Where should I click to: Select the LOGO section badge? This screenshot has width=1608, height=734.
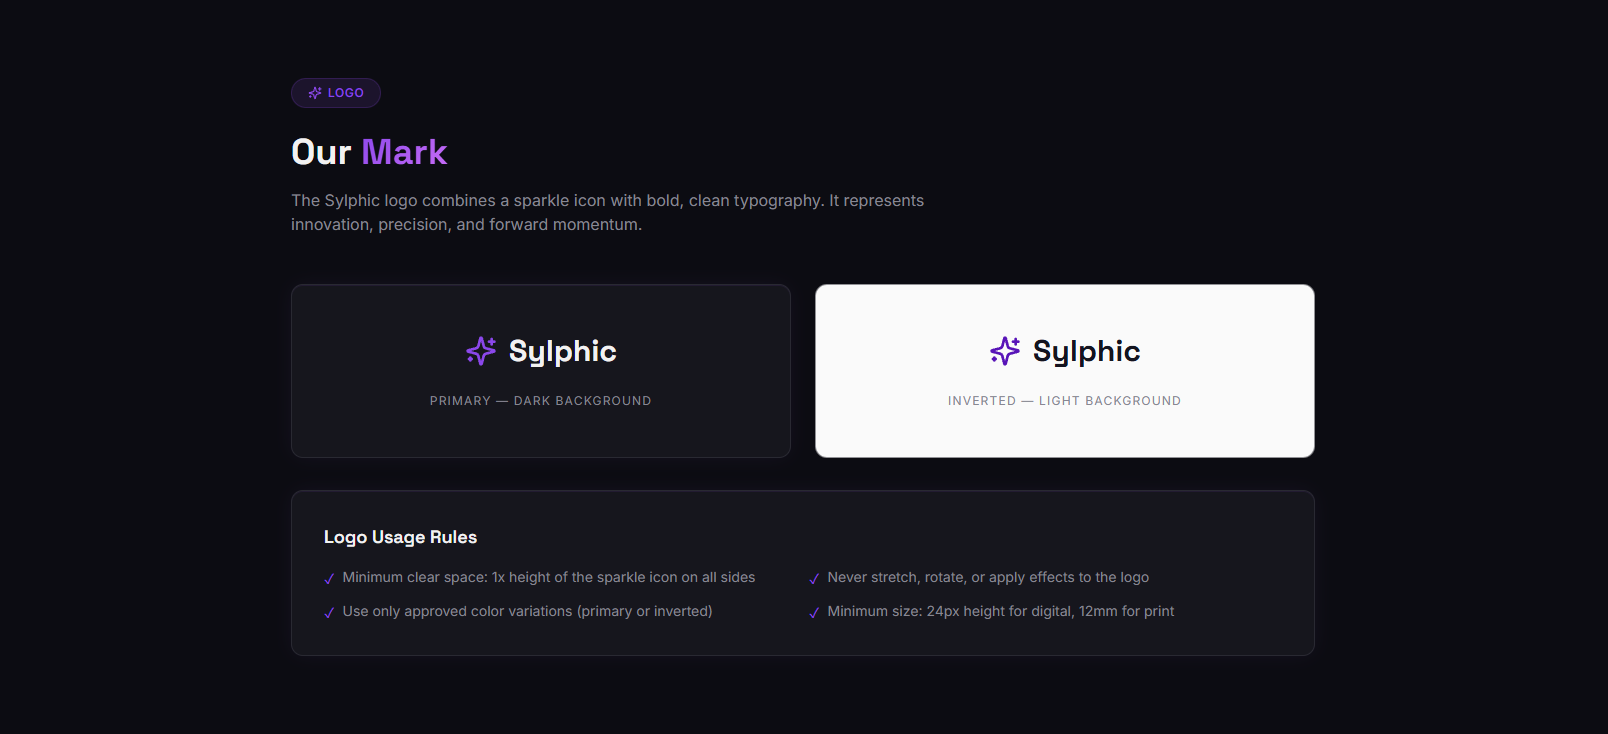coord(336,93)
